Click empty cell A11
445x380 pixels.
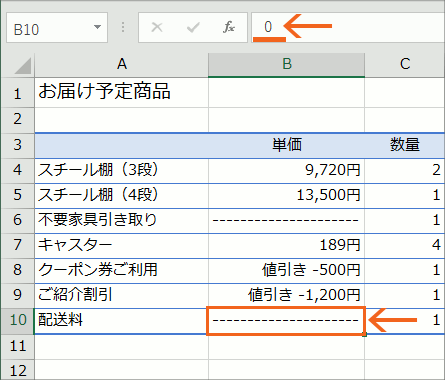122,347
